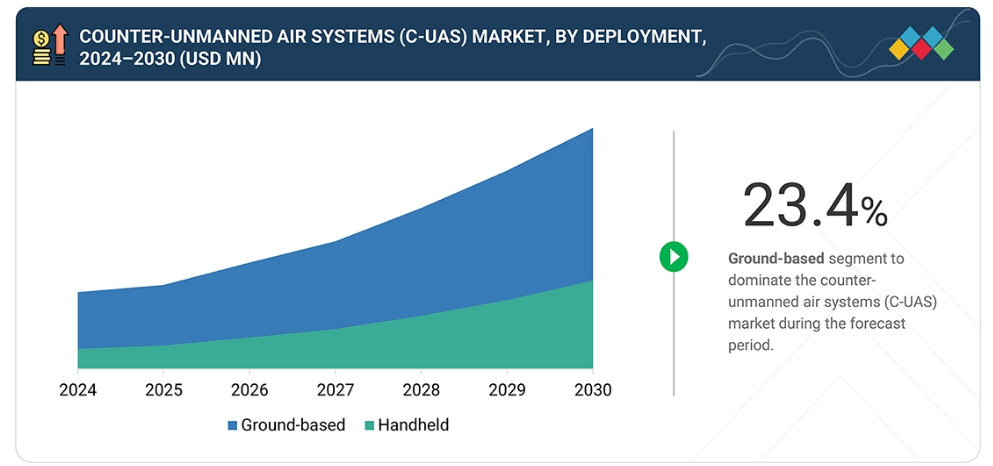
Task: Click the blue Ground-based legend square
Action: [x=232, y=425]
